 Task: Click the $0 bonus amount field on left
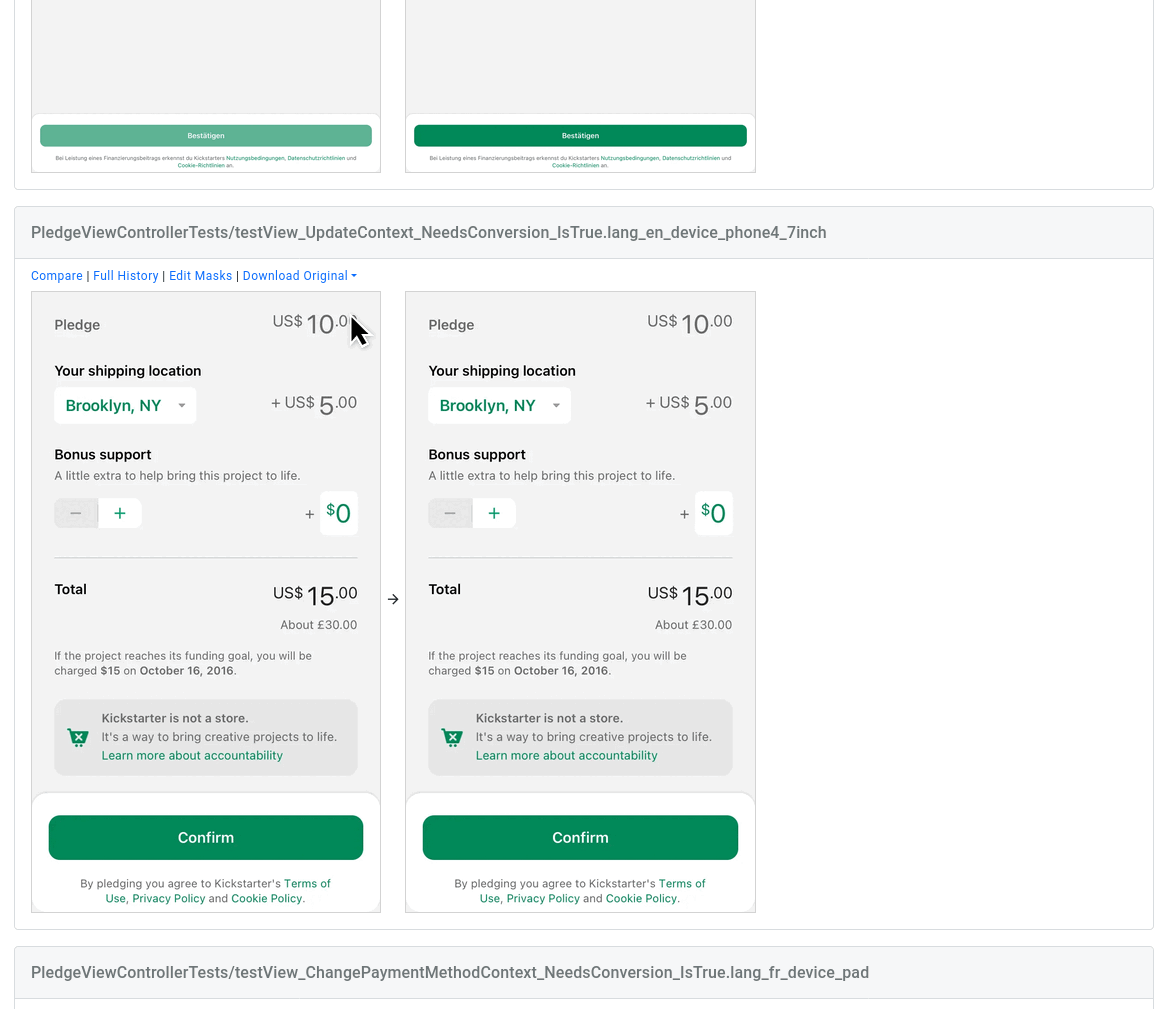point(339,514)
